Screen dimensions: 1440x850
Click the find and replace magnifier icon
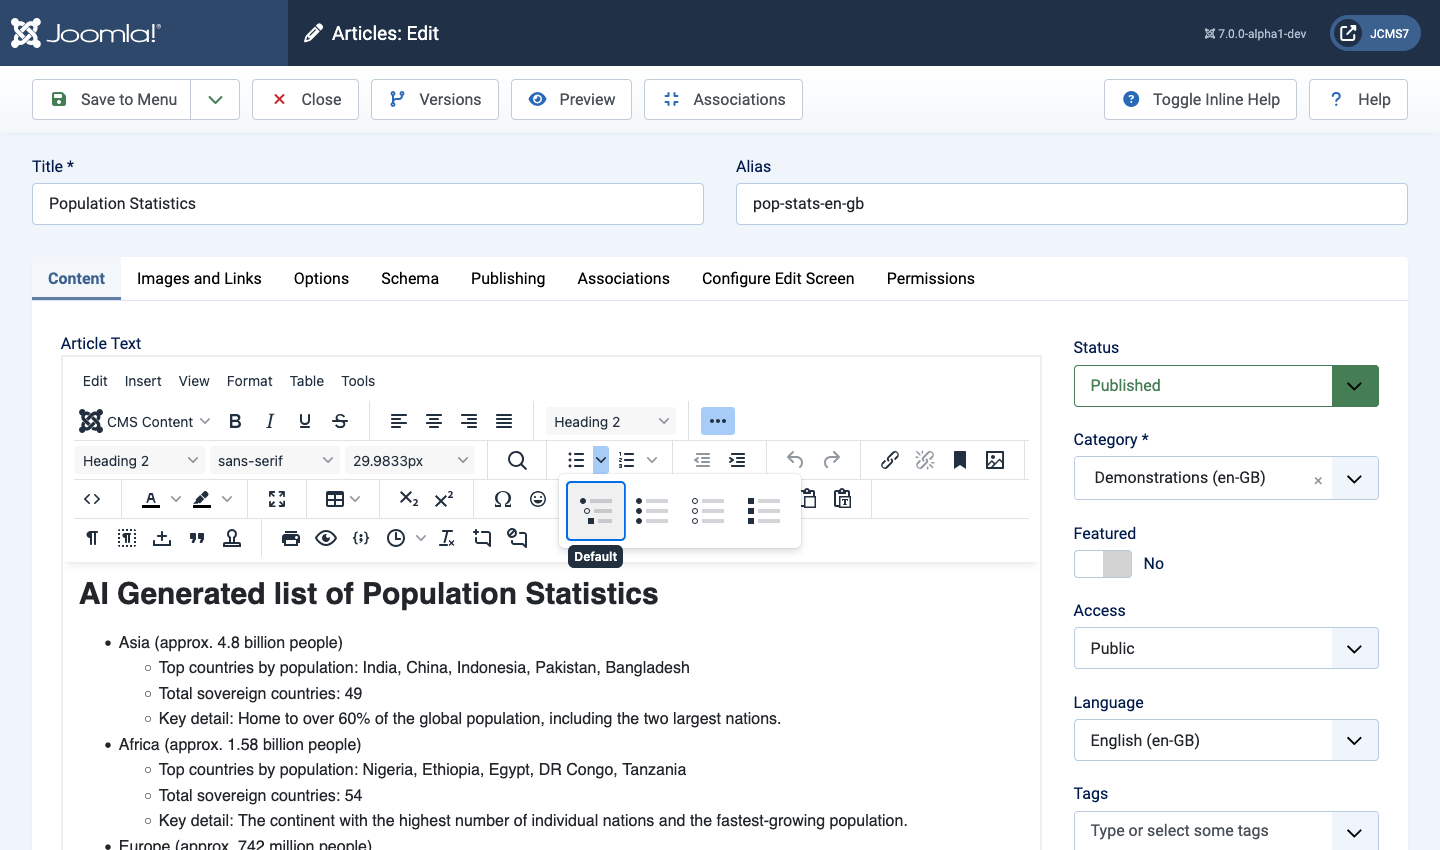pos(517,460)
